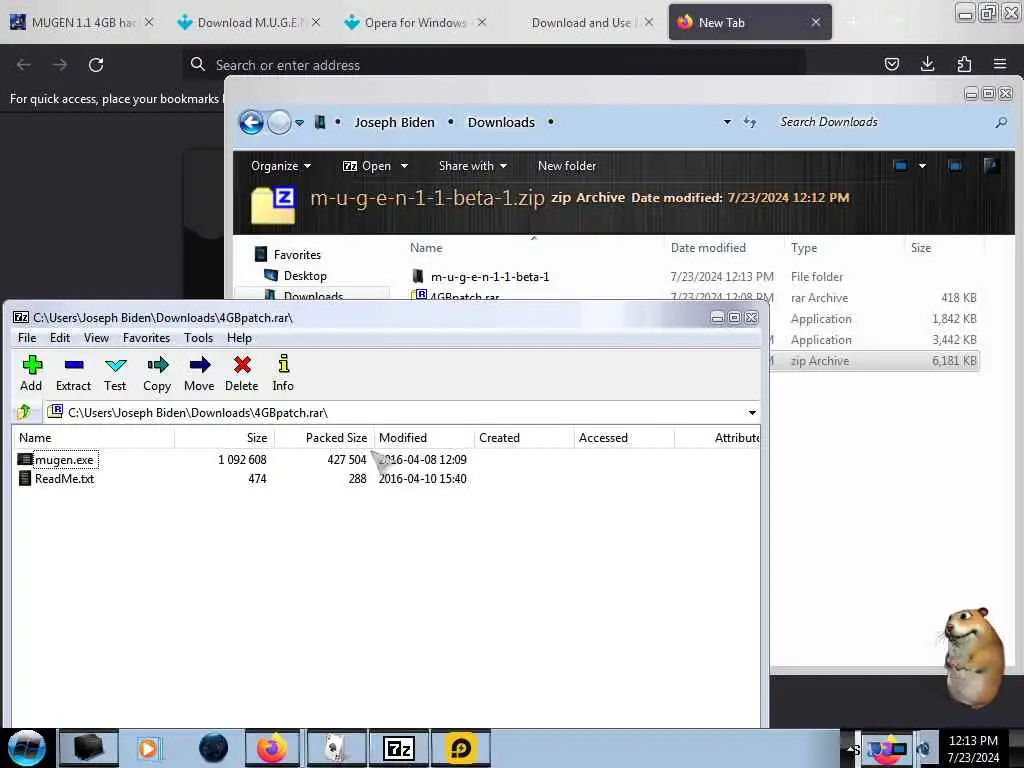
Task: Toggle the preview pane in Explorer
Action: (x=955, y=166)
